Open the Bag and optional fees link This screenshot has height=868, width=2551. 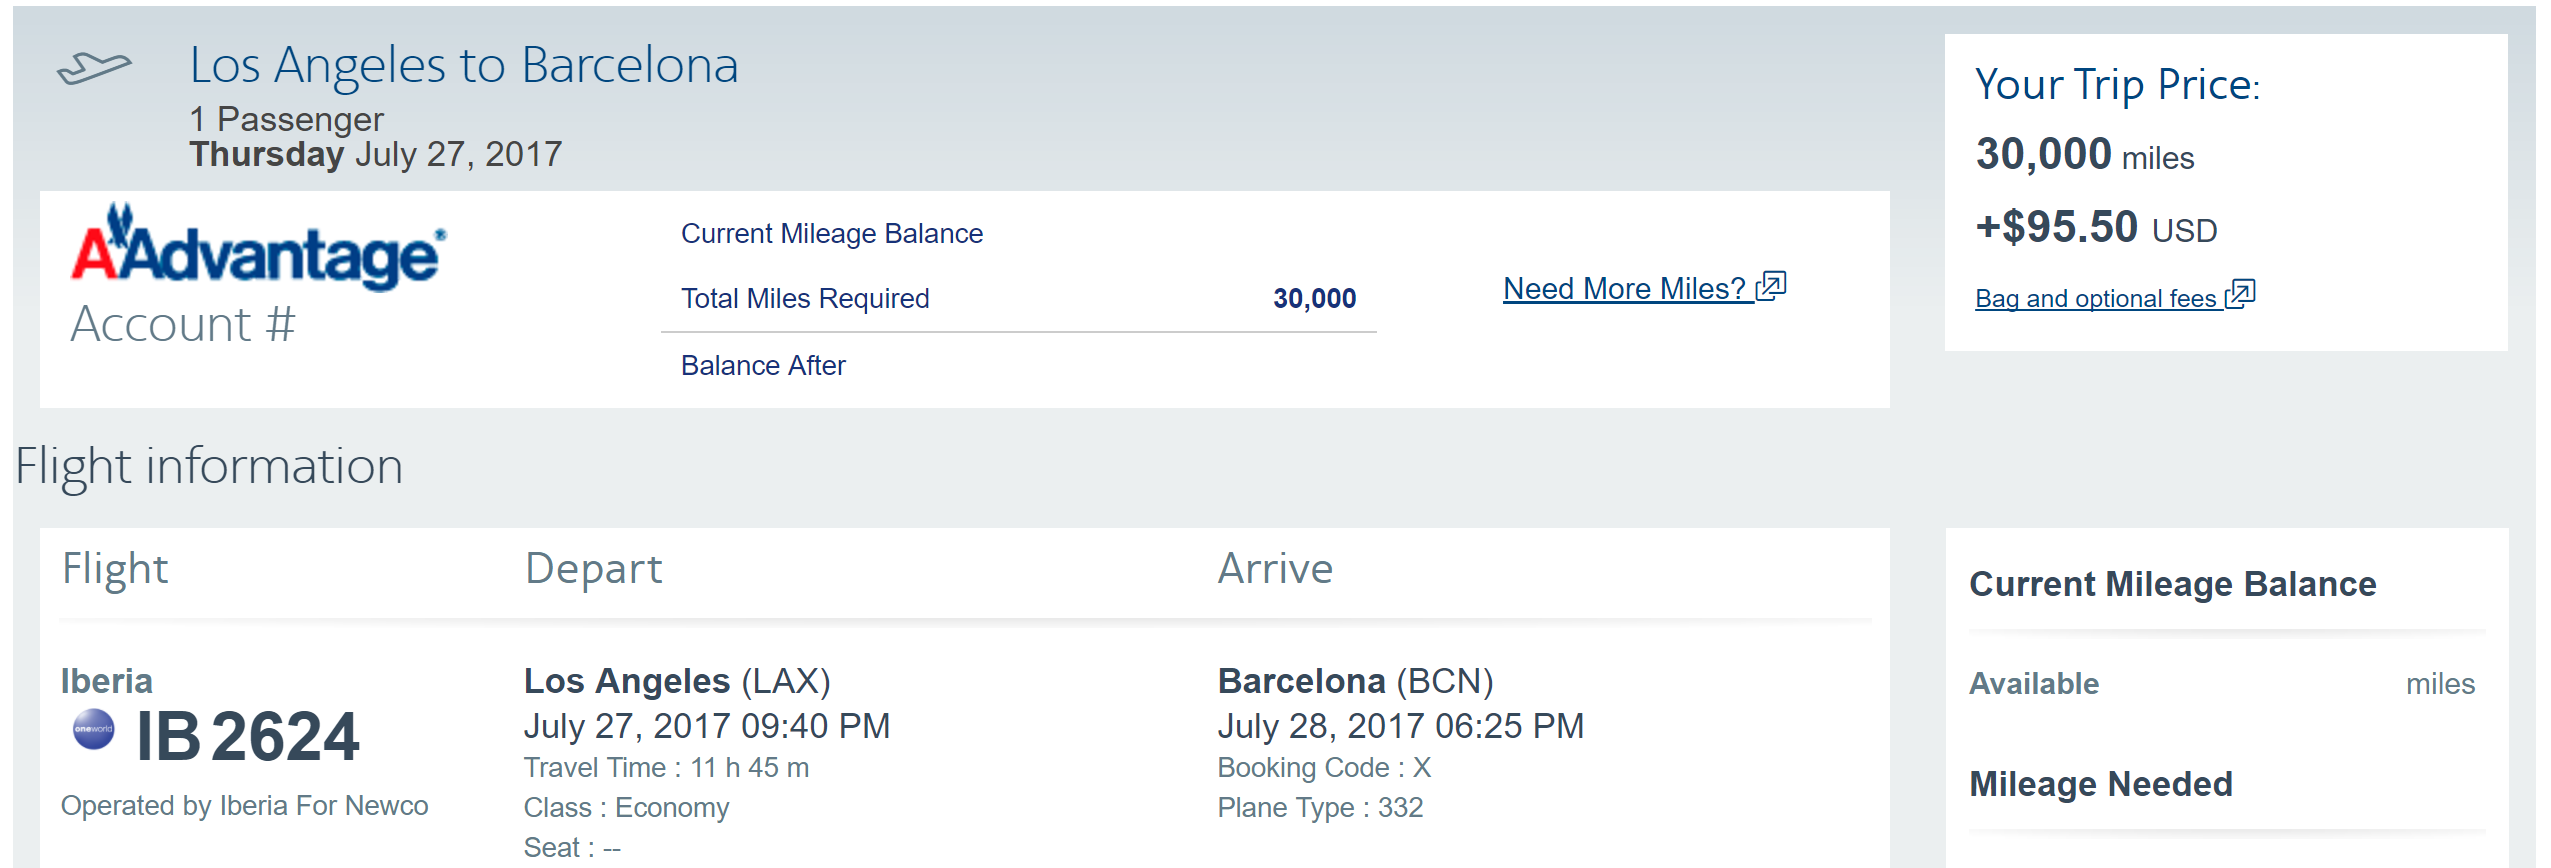click(x=2095, y=299)
